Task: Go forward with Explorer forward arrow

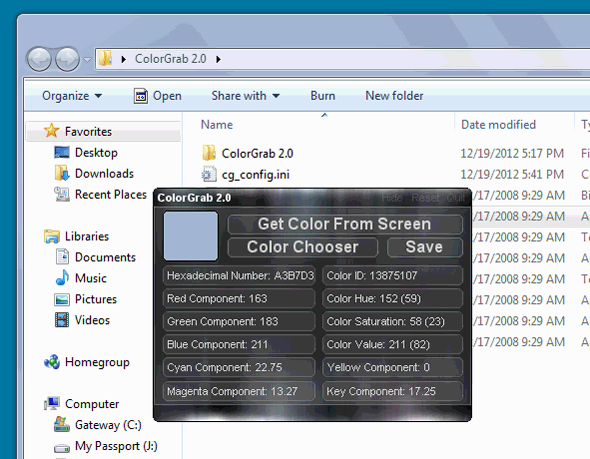Action: tap(67, 59)
